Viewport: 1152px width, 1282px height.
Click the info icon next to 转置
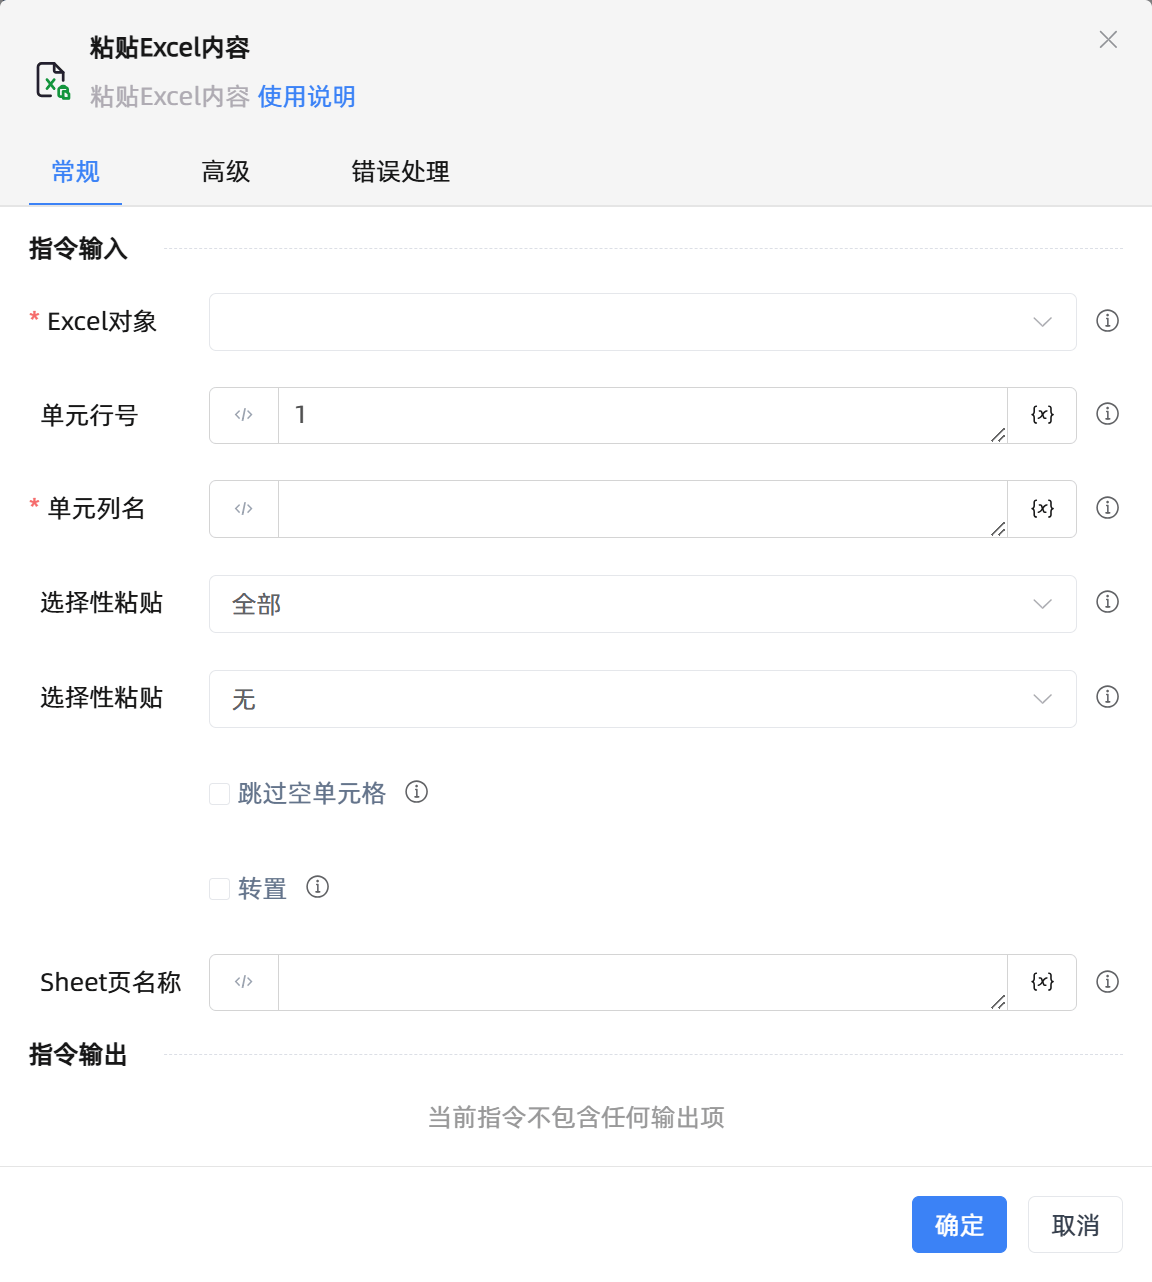(317, 887)
